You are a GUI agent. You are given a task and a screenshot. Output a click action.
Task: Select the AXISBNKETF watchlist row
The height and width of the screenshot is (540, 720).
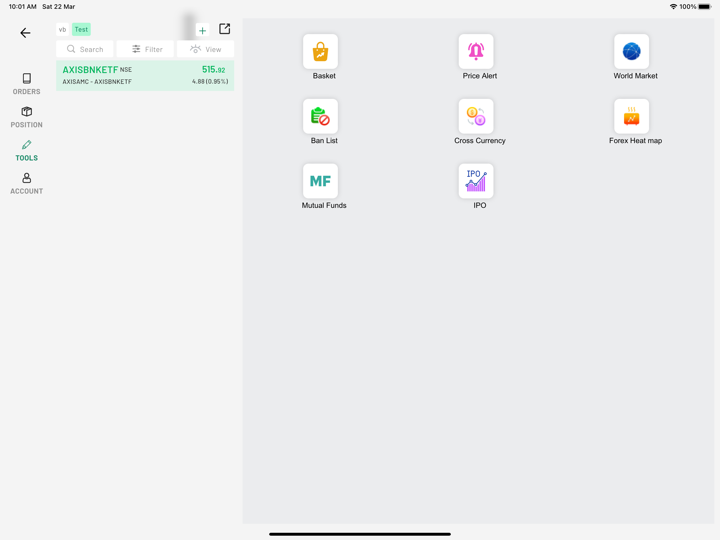(x=145, y=75)
